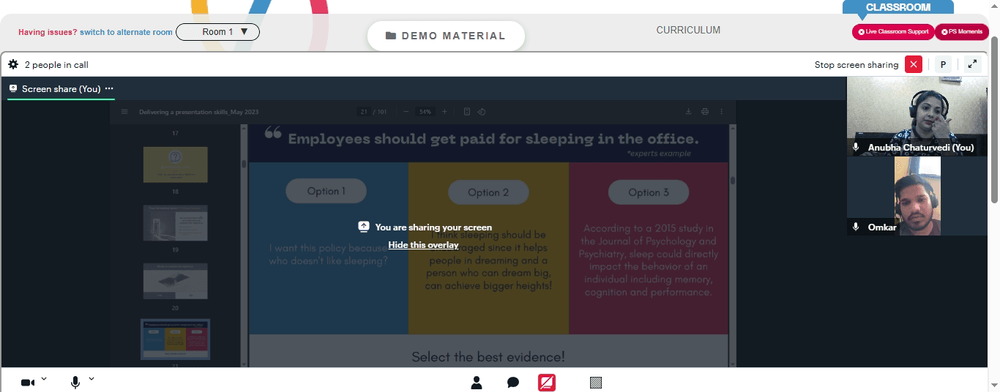Open the call settings gear
Image resolution: width=1000 pixels, height=392 pixels.
(13, 64)
